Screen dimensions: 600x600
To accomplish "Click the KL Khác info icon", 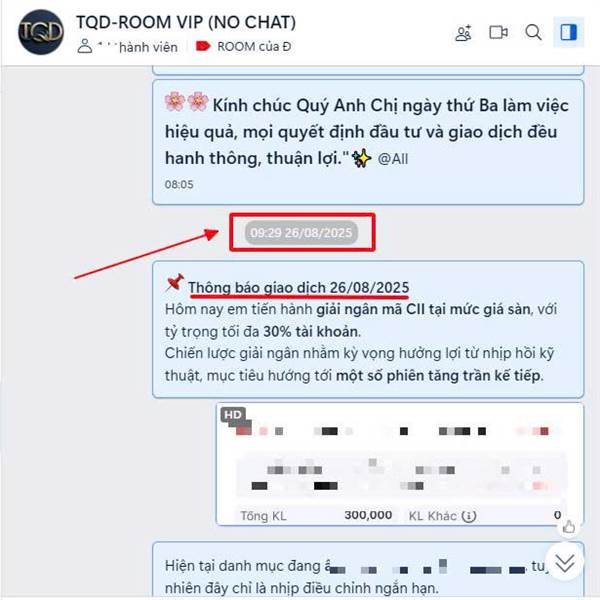I will [x=469, y=516].
